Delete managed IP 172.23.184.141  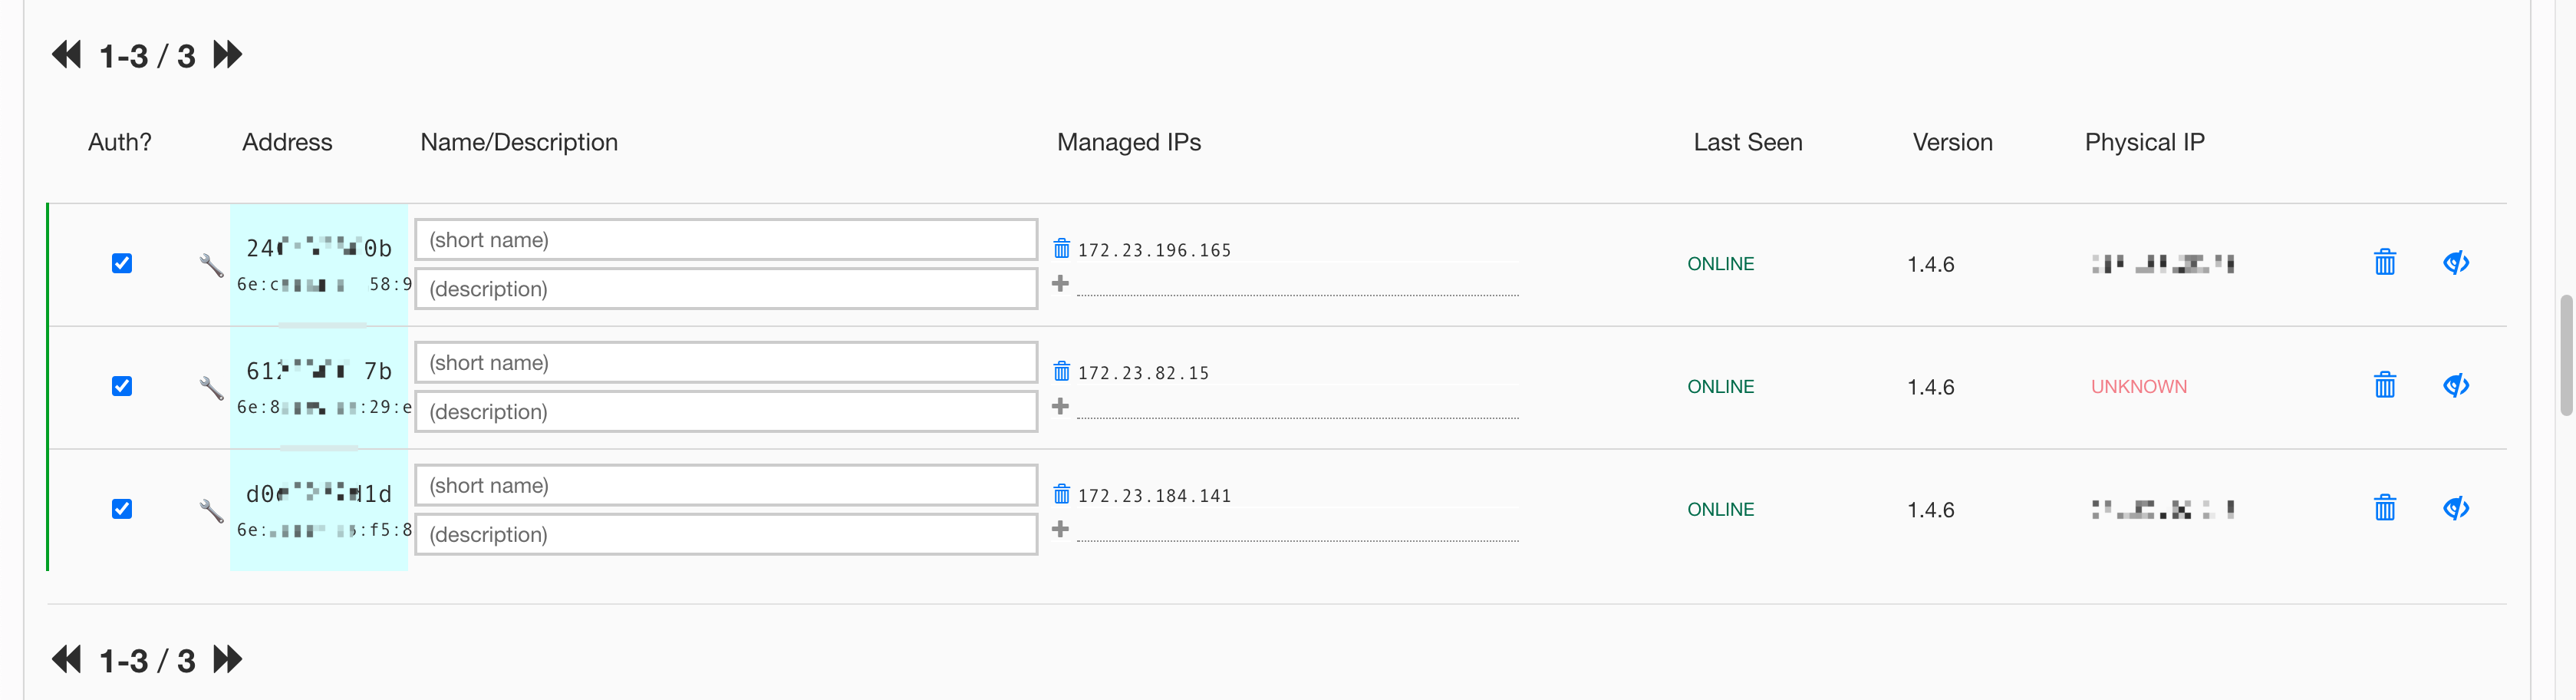1061,495
